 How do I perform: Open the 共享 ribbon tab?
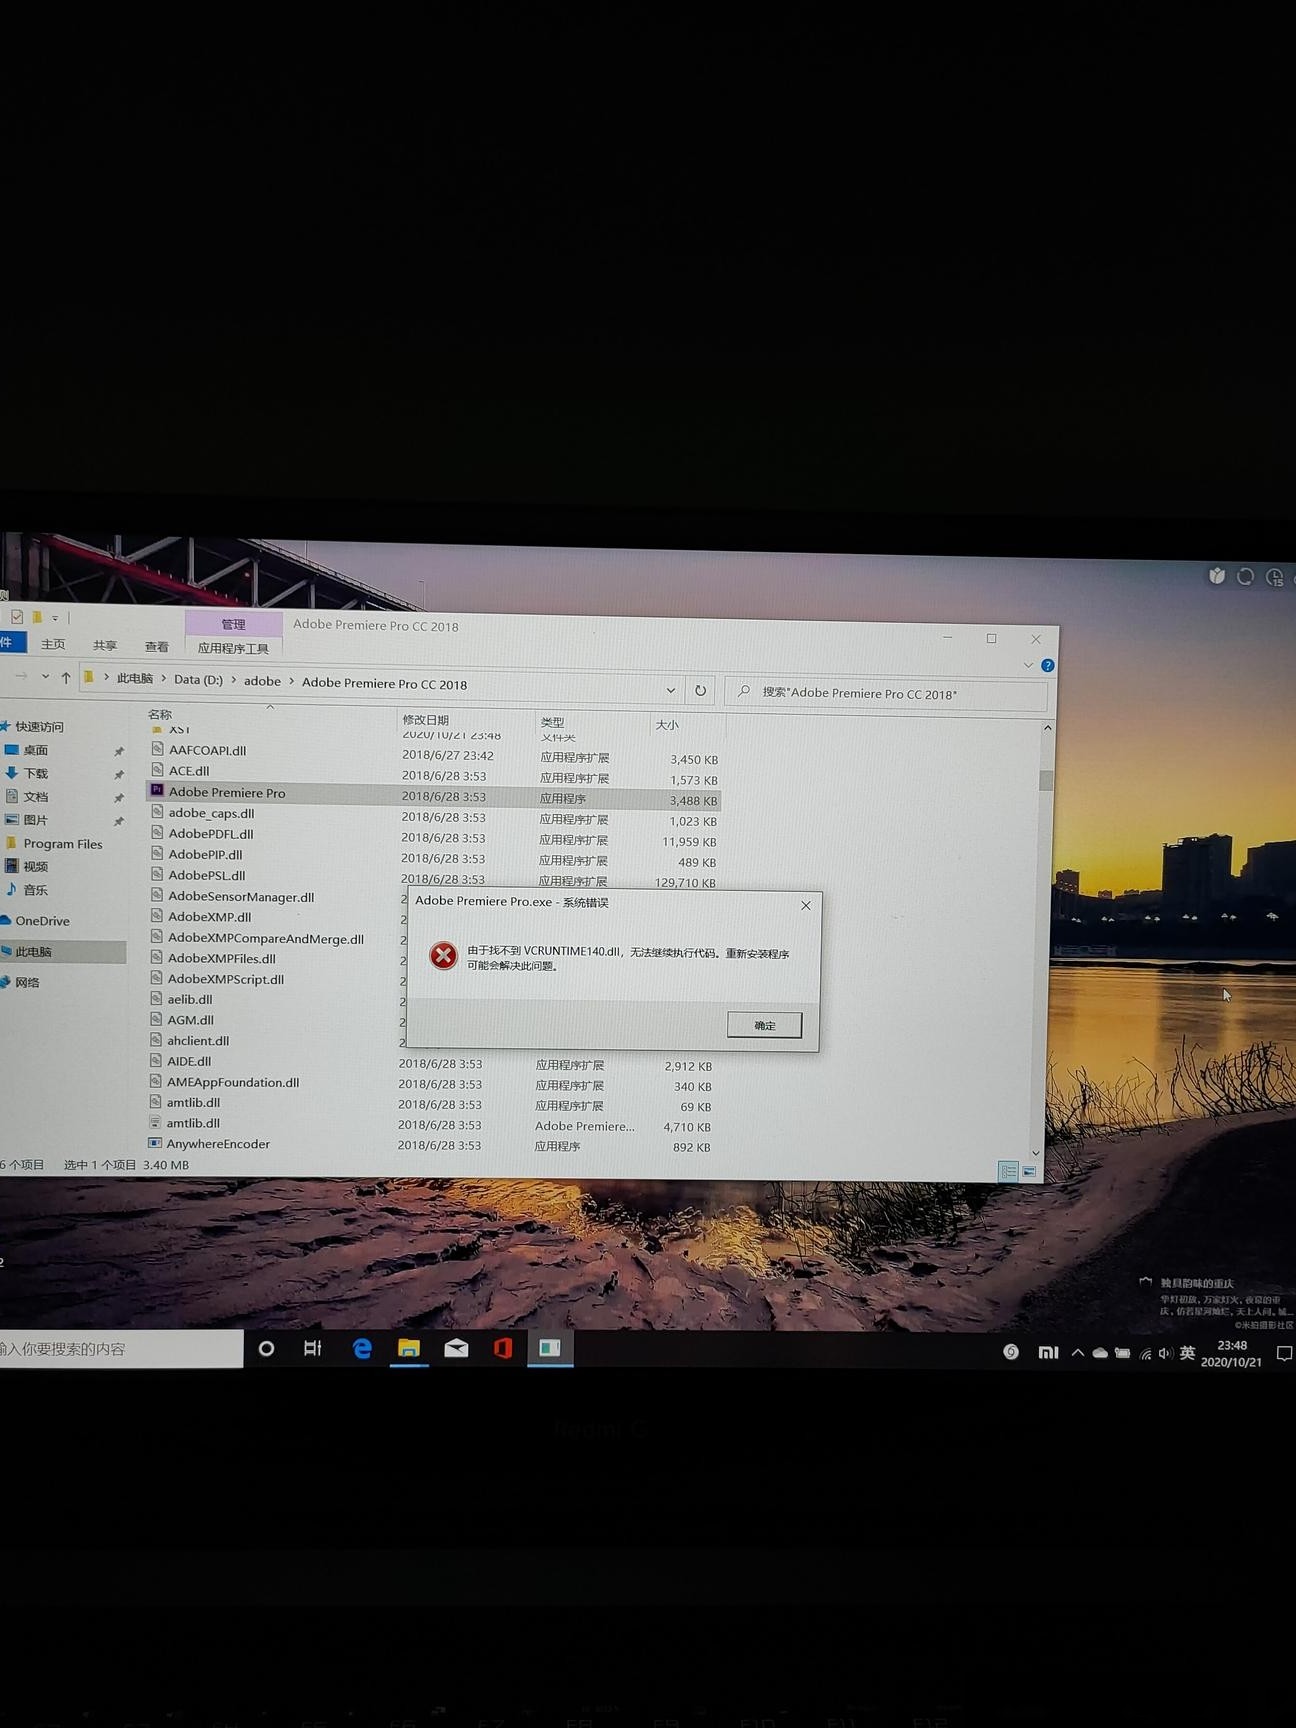(x=104, y=646)
